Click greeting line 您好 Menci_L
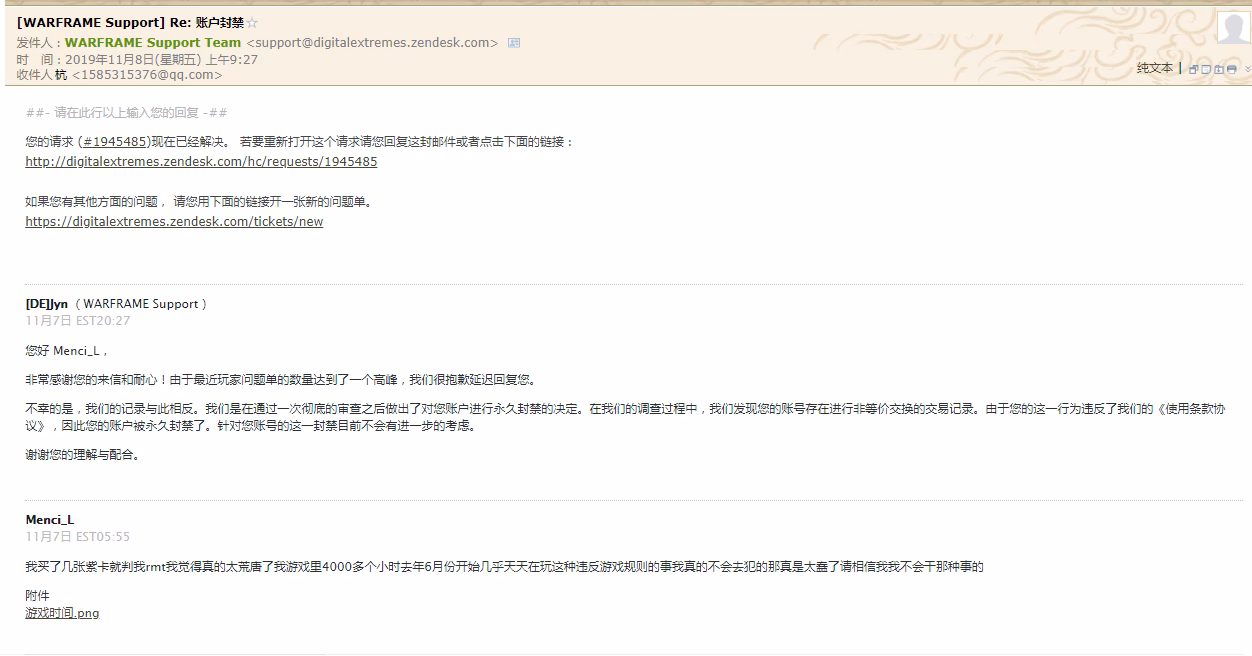1252x656 pixels. [x=67, y=351]
